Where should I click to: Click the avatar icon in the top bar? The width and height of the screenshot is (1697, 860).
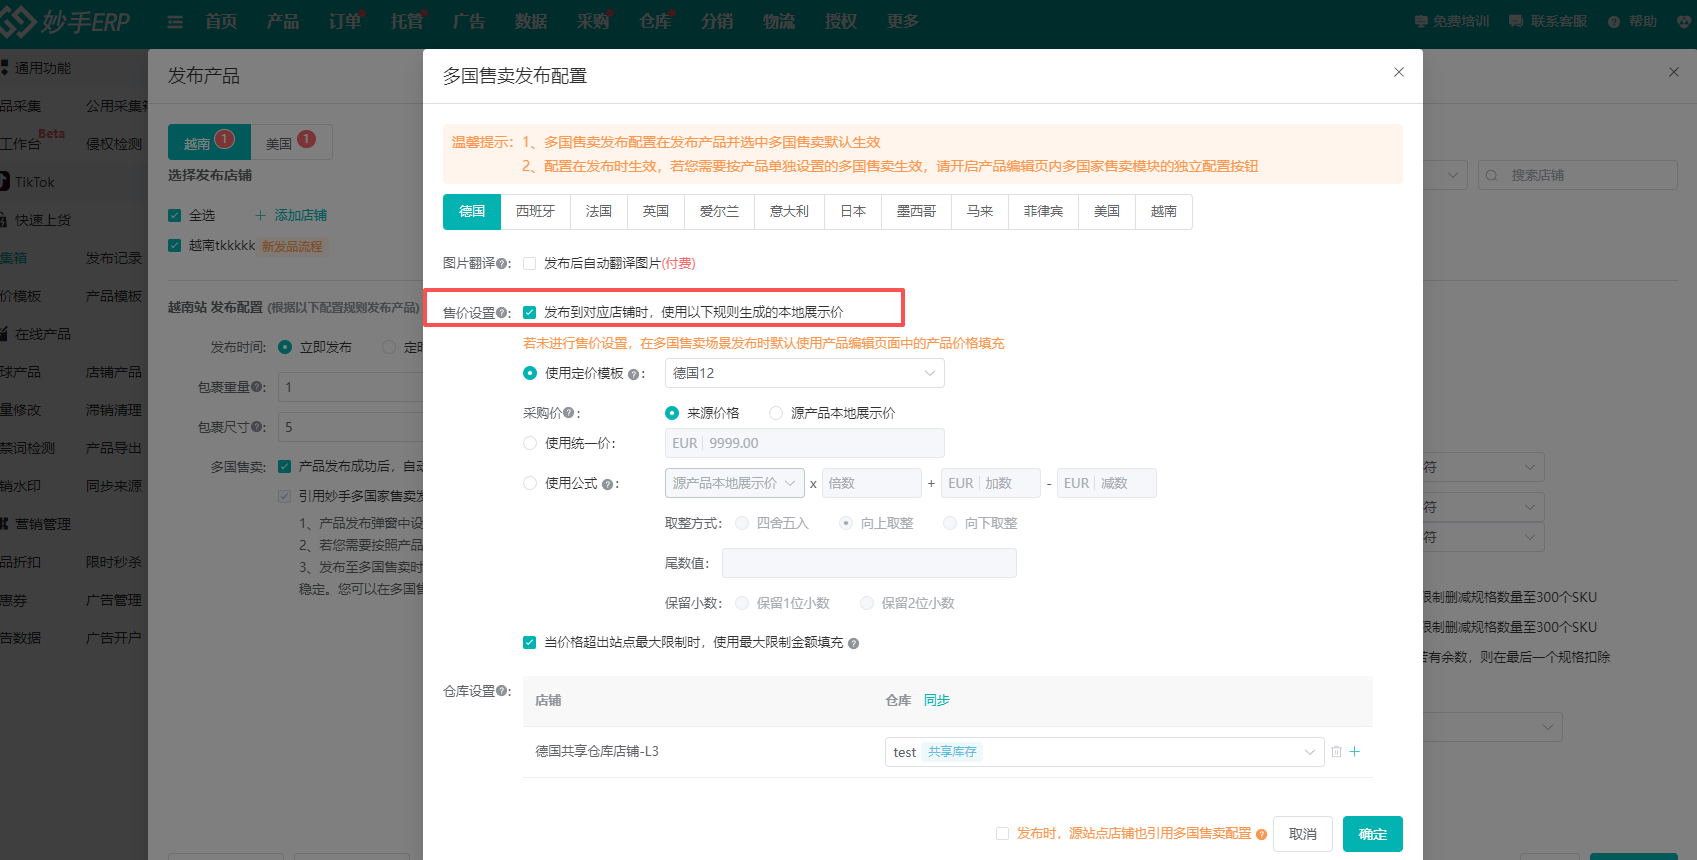click(x=1685, y=21)
